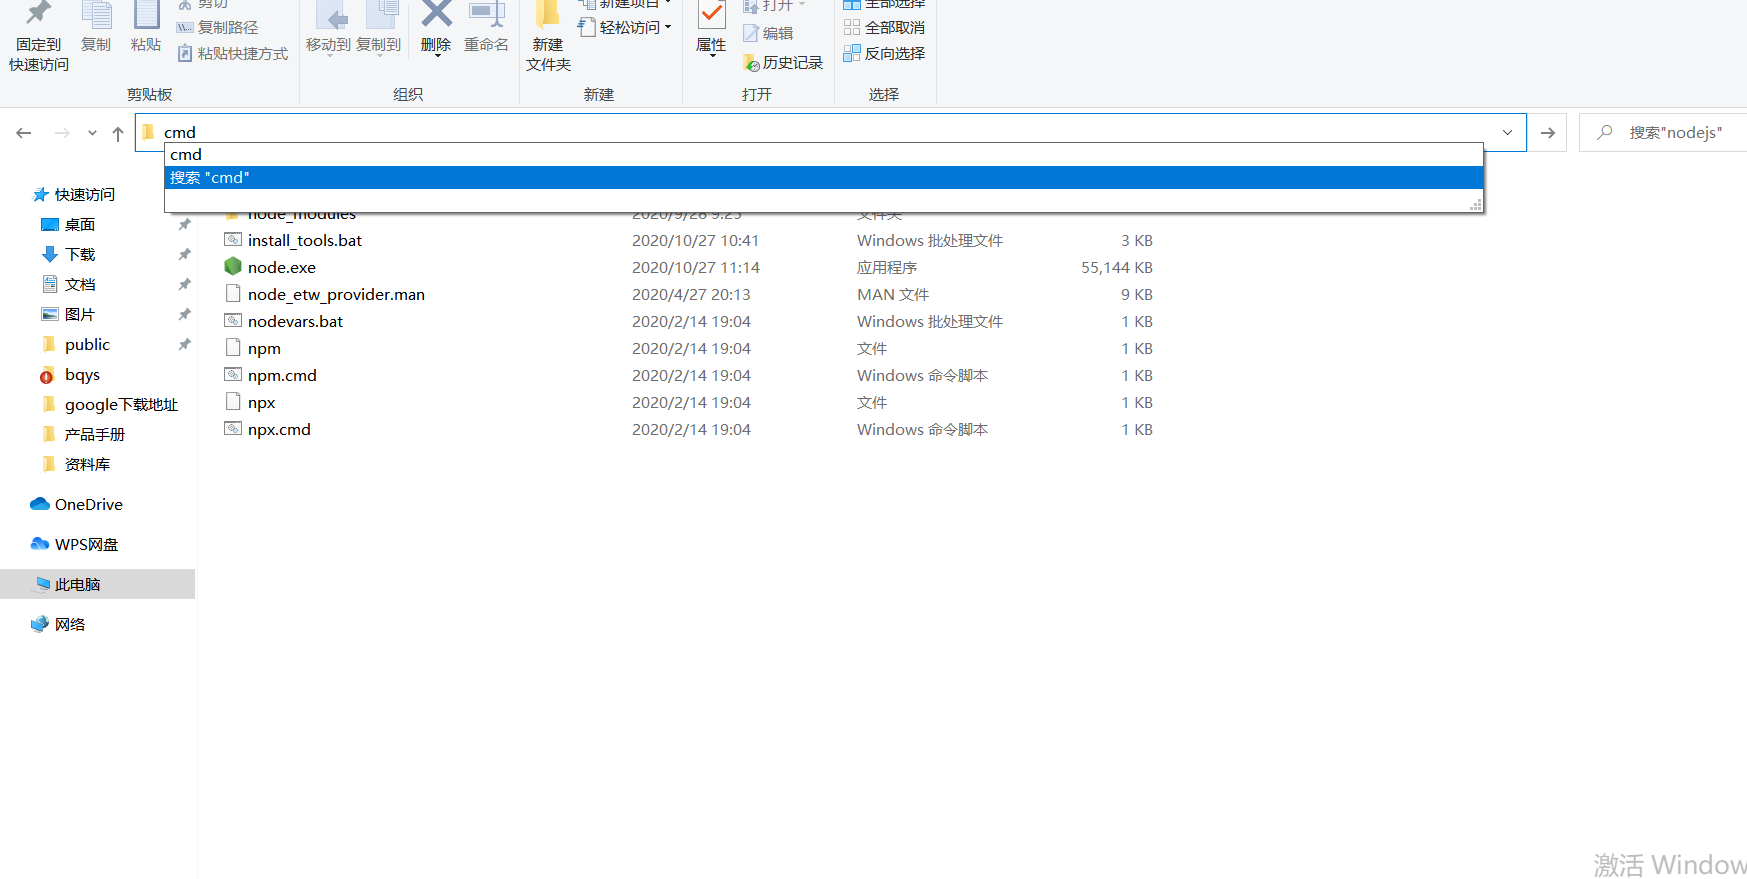Open the recent locations dropdown arrow
The image size is (1747, 879).
tap(92, 133)
